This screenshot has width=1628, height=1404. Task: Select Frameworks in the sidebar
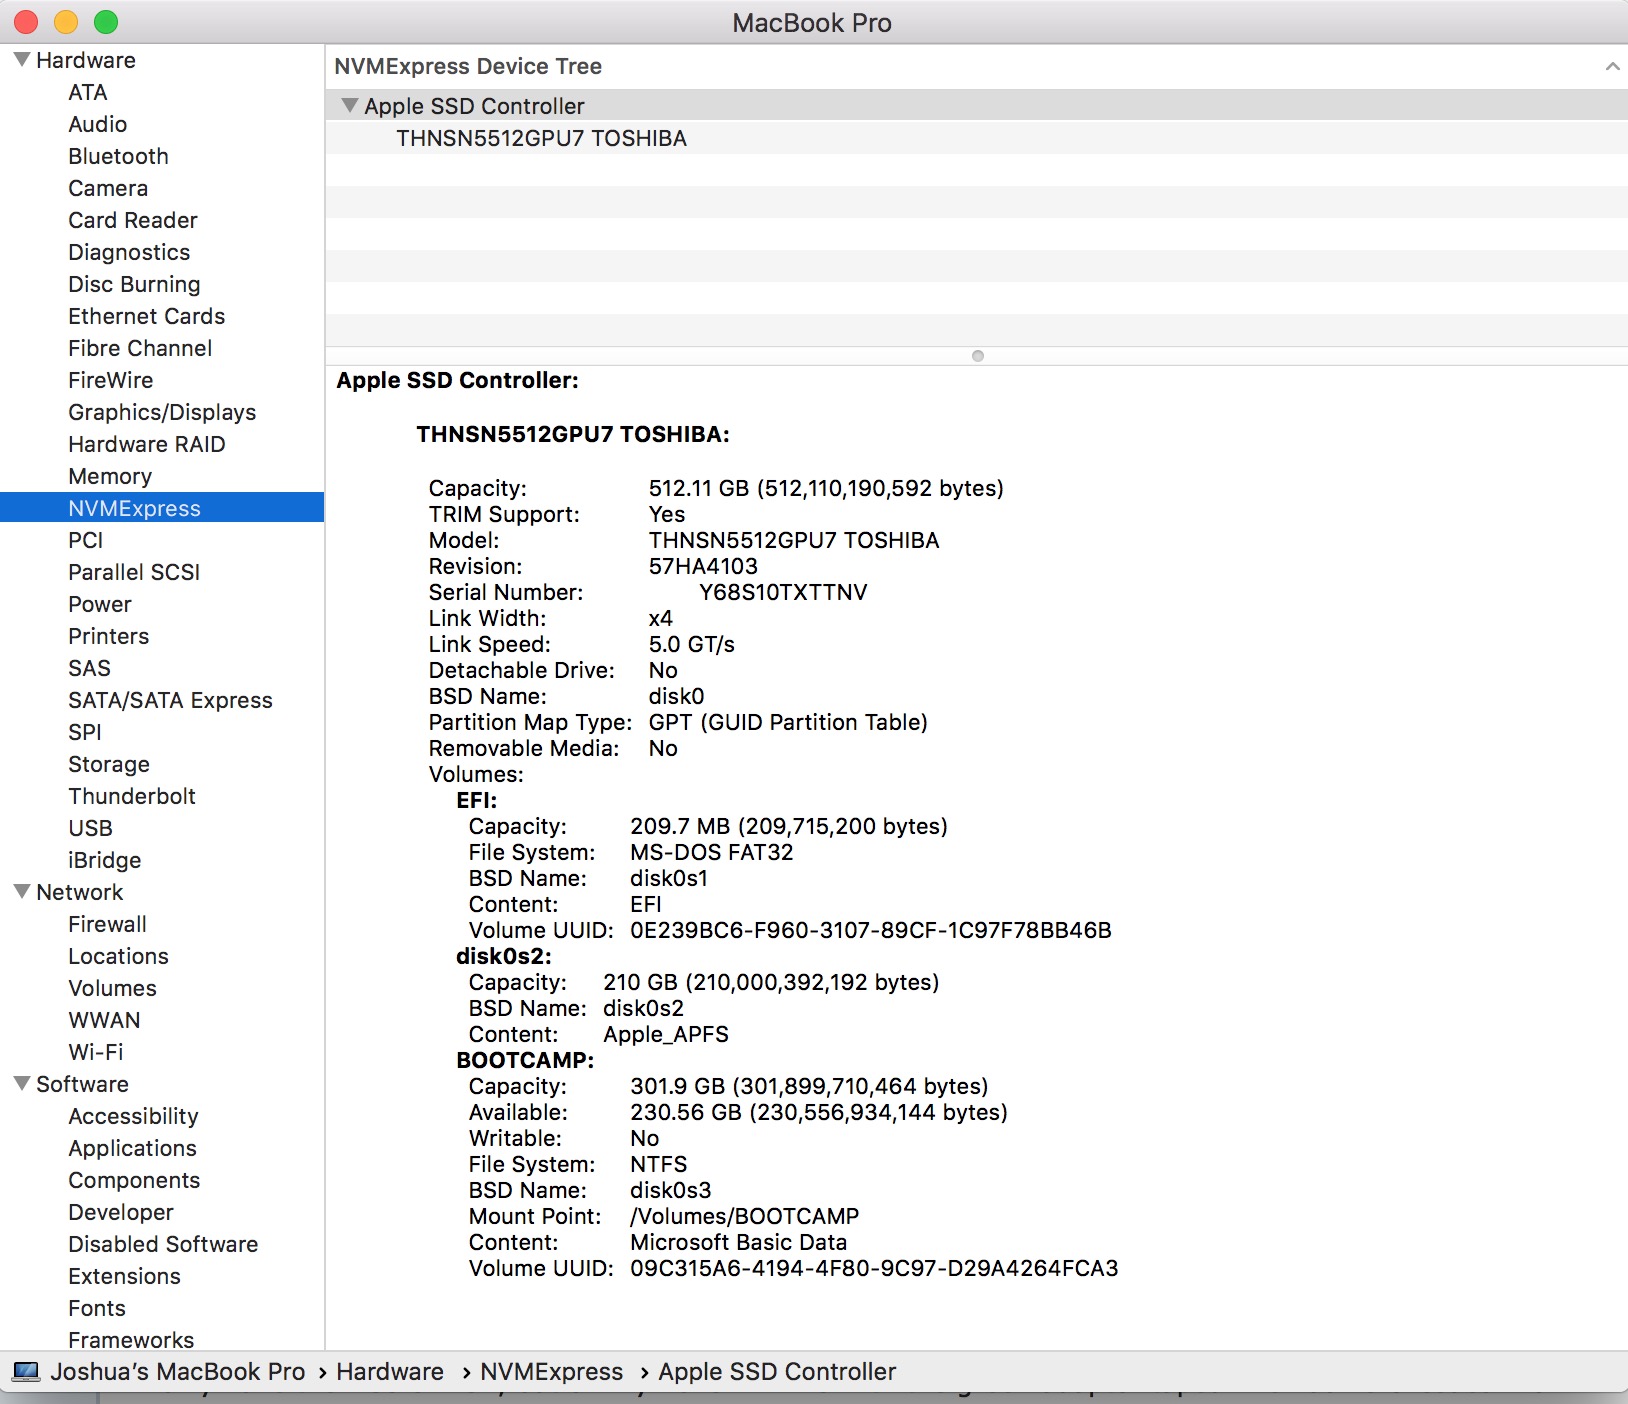(x=132, y=1339)
